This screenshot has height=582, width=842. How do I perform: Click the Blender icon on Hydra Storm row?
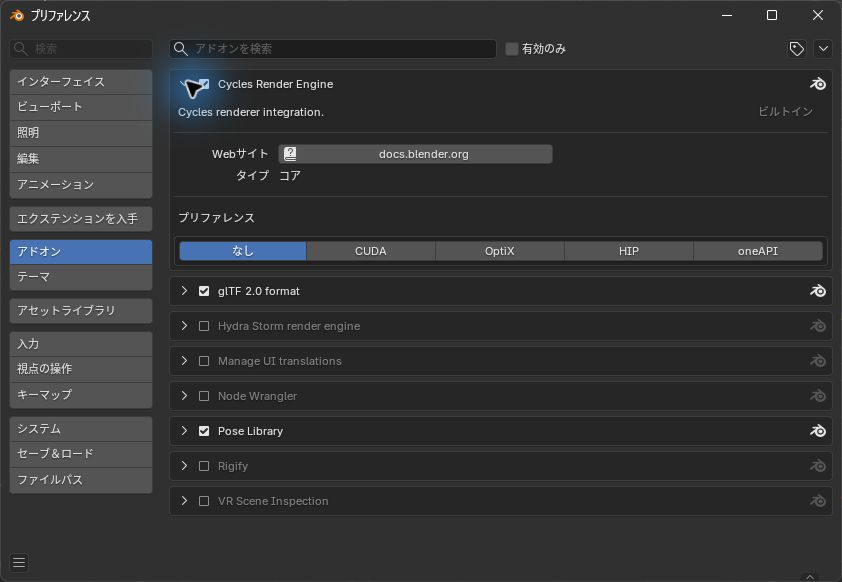click(x=817, y=326)
